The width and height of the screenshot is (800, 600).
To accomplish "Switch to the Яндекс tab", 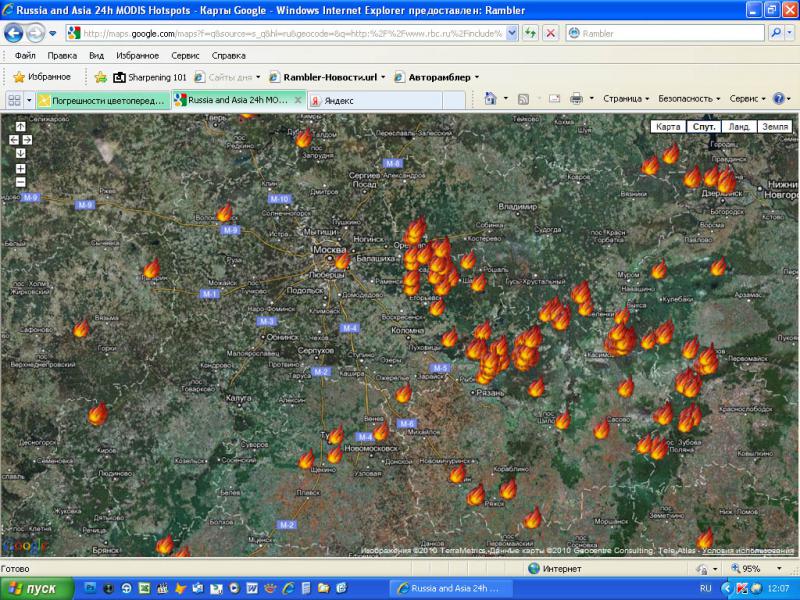I will pos(375,101).
